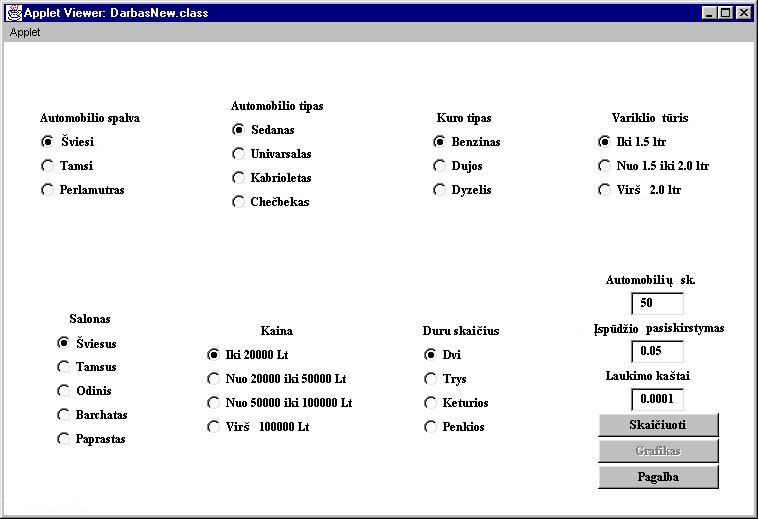The image size is (758, 519).
Task: Open the Applet menu
Action: 25,33
